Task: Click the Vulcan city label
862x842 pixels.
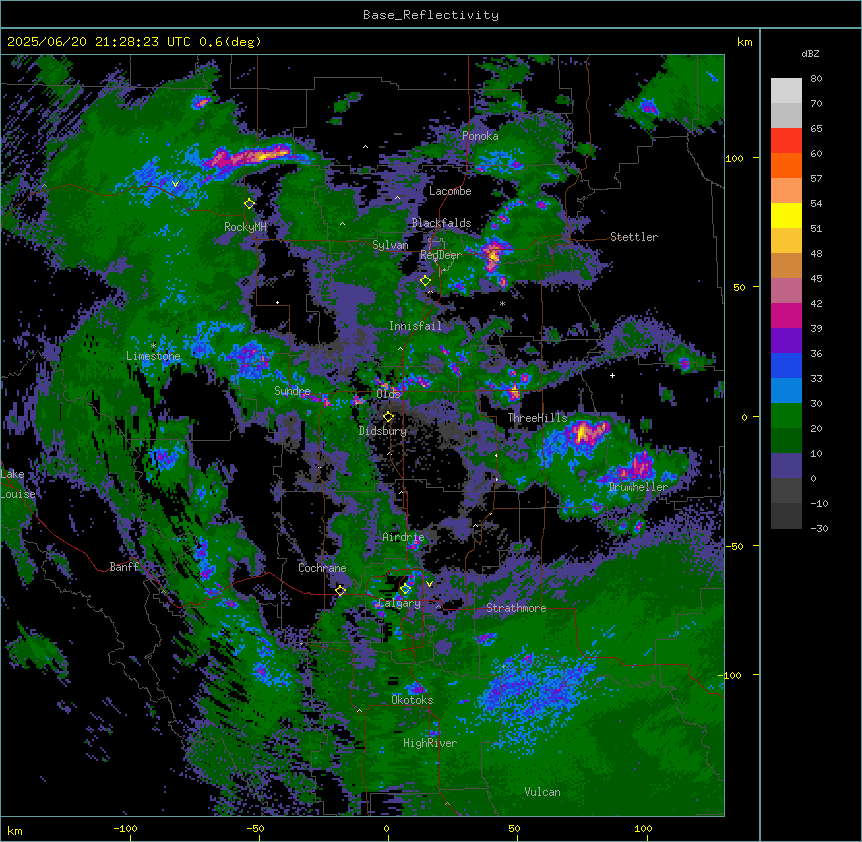Action: (543, 792)
